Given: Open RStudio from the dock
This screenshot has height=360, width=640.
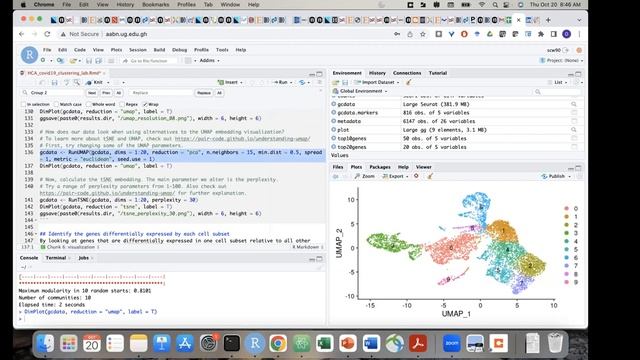Looking at the screenshot, I should 255,343.
